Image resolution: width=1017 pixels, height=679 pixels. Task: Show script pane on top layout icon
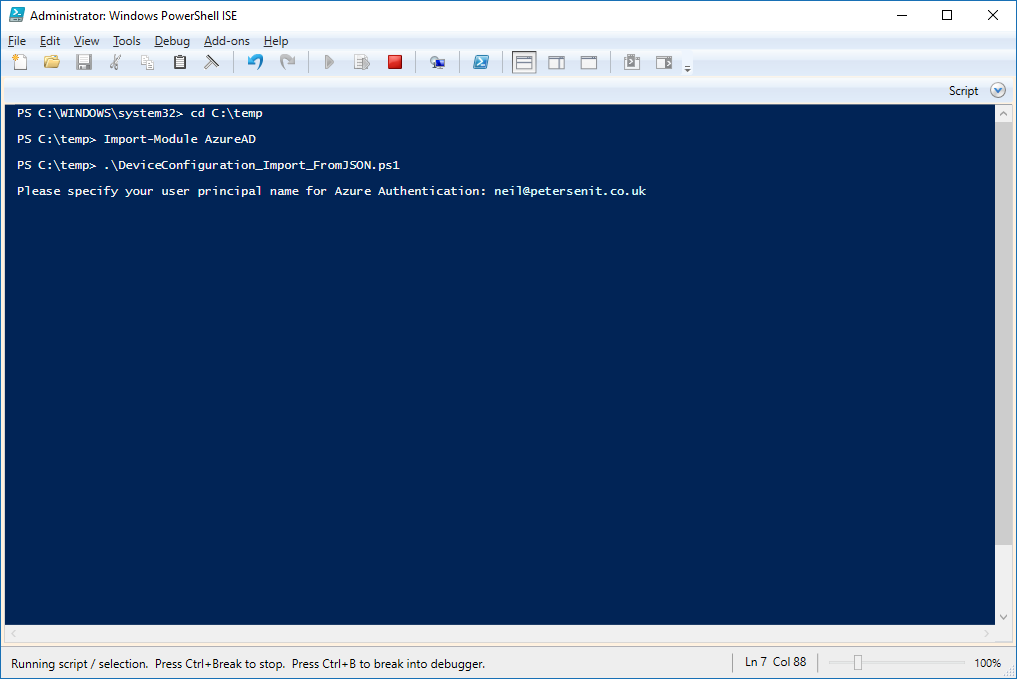(x=524, y=63)
